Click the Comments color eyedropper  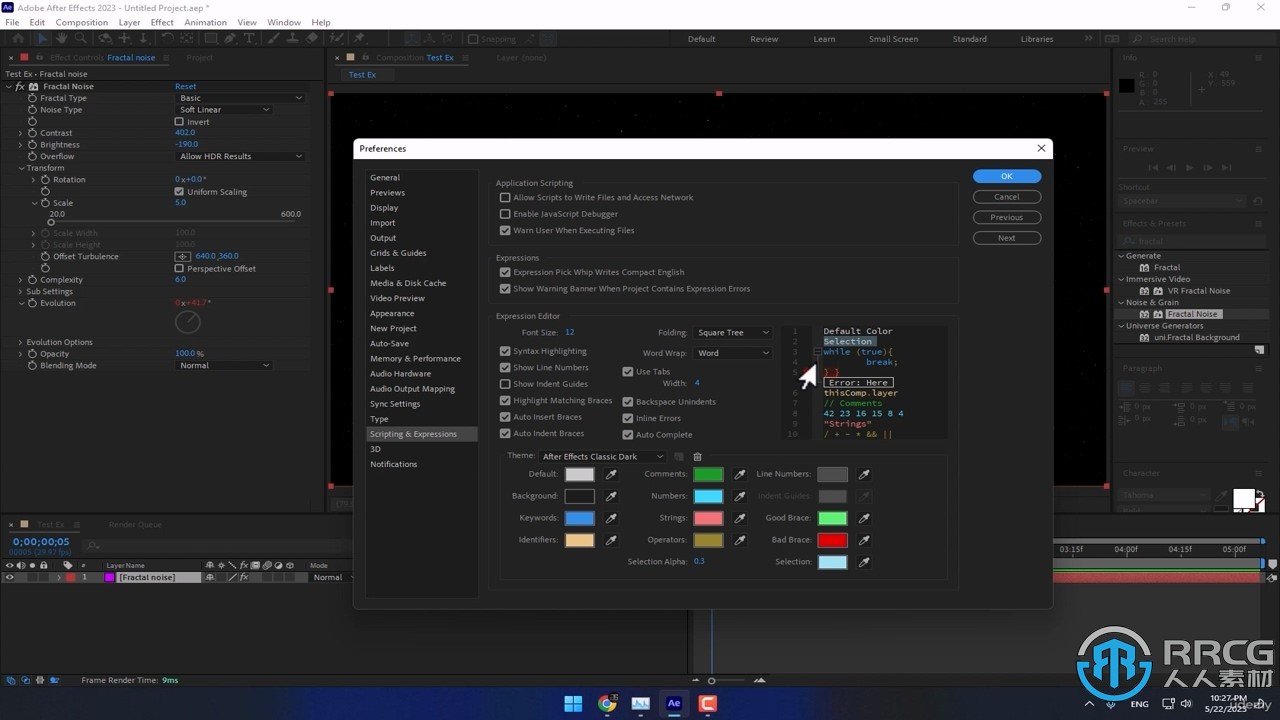click(740, 474)
